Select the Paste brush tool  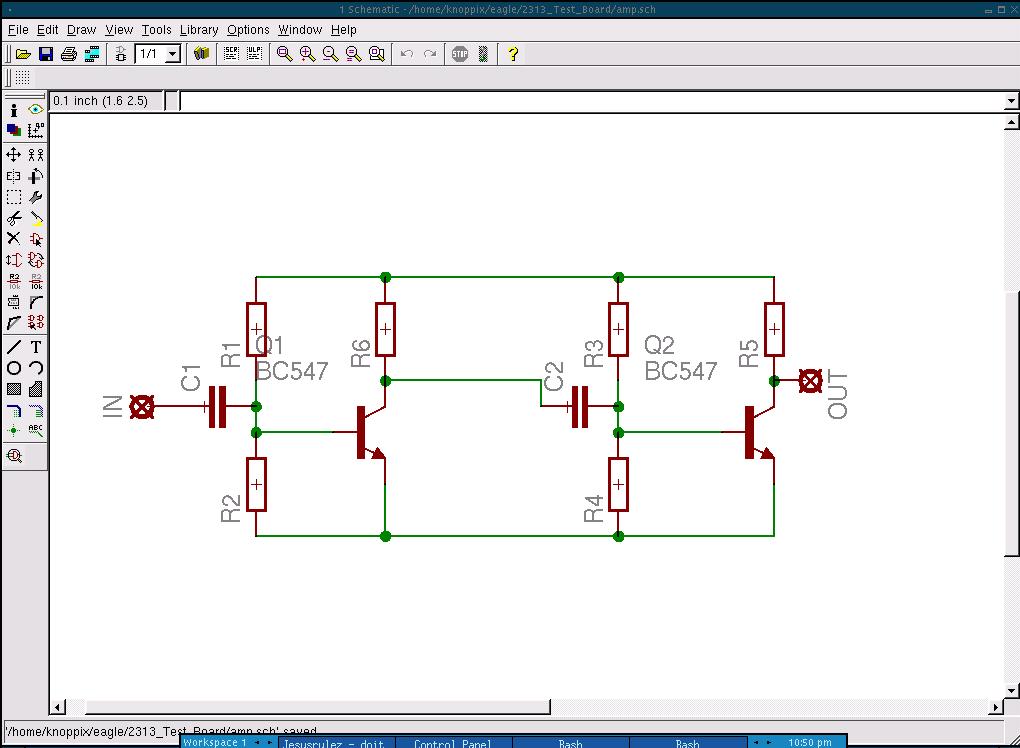pyautogui.click(x=36, y=218)
